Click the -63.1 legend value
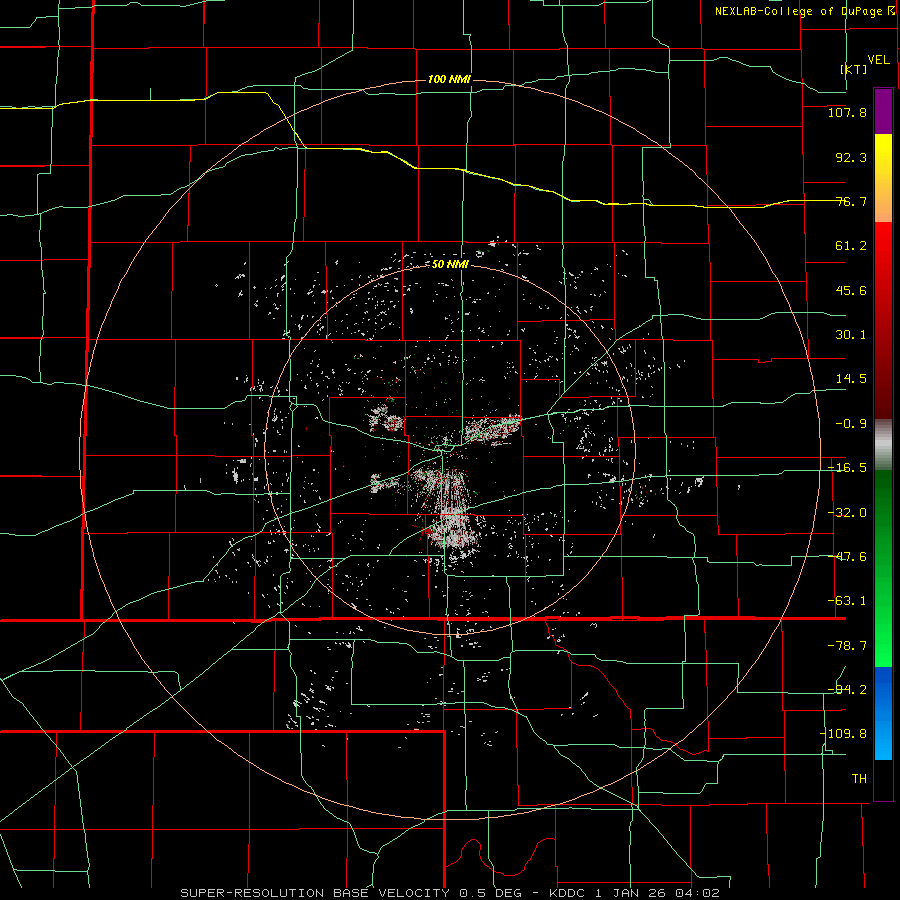The width and height of the screenshot is (900, 900). coord(847,601)
